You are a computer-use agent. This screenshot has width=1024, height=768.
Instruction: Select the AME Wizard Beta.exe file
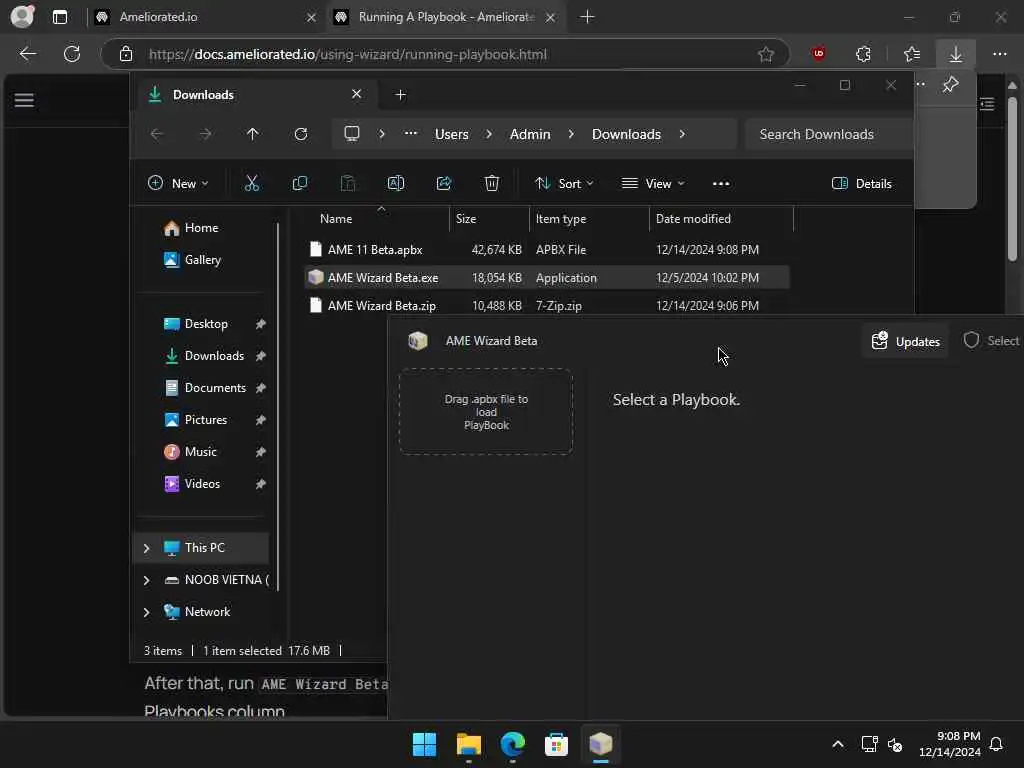pyautogui.click(x=547, y=278)
